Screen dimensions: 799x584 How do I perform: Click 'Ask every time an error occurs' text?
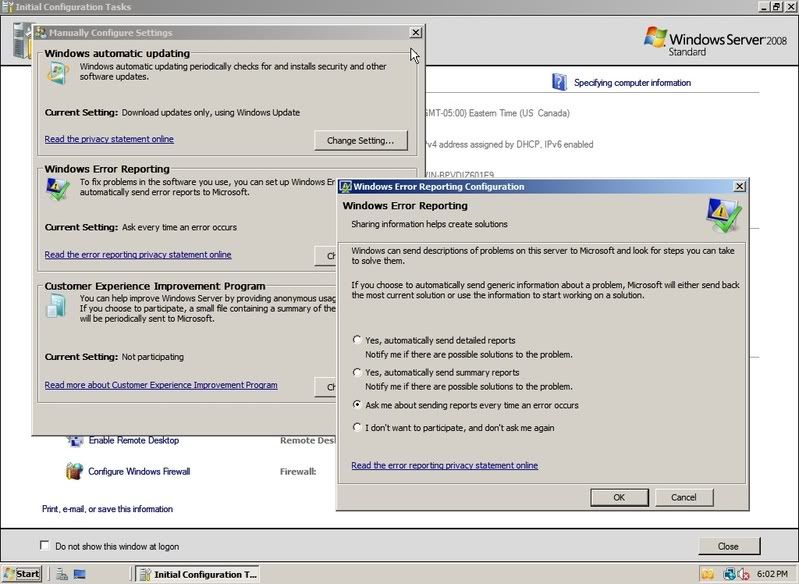(179, 227)
